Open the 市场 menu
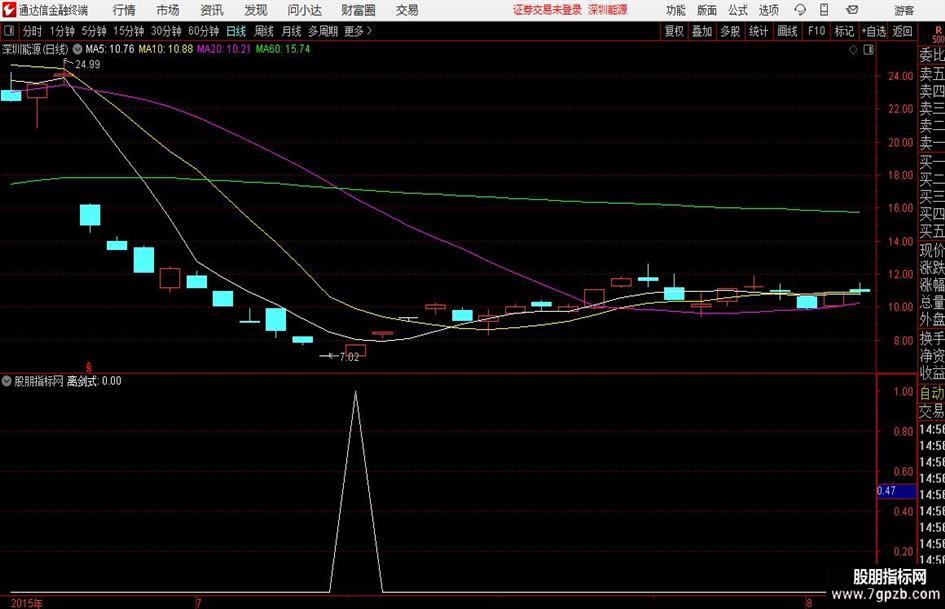 point(168,10)
